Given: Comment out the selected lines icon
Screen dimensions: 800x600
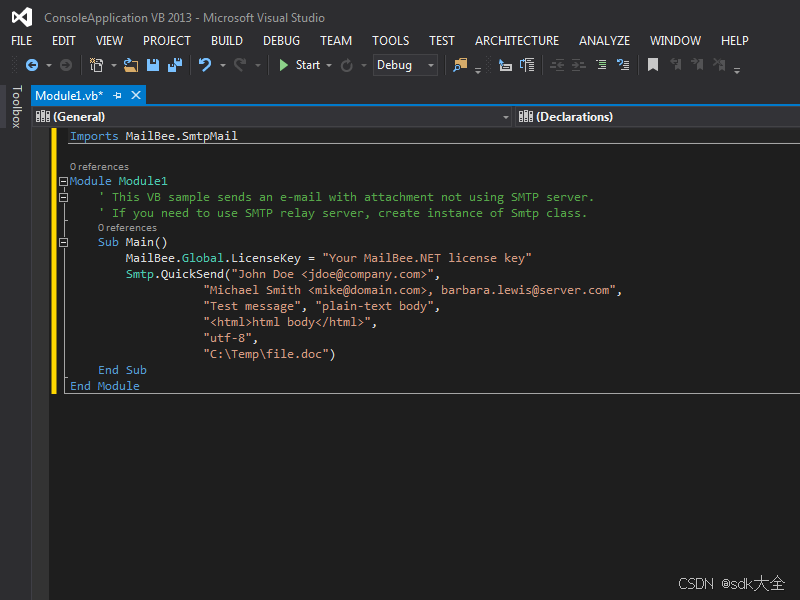Looking at the screenshot, I should tap(601, 65).
